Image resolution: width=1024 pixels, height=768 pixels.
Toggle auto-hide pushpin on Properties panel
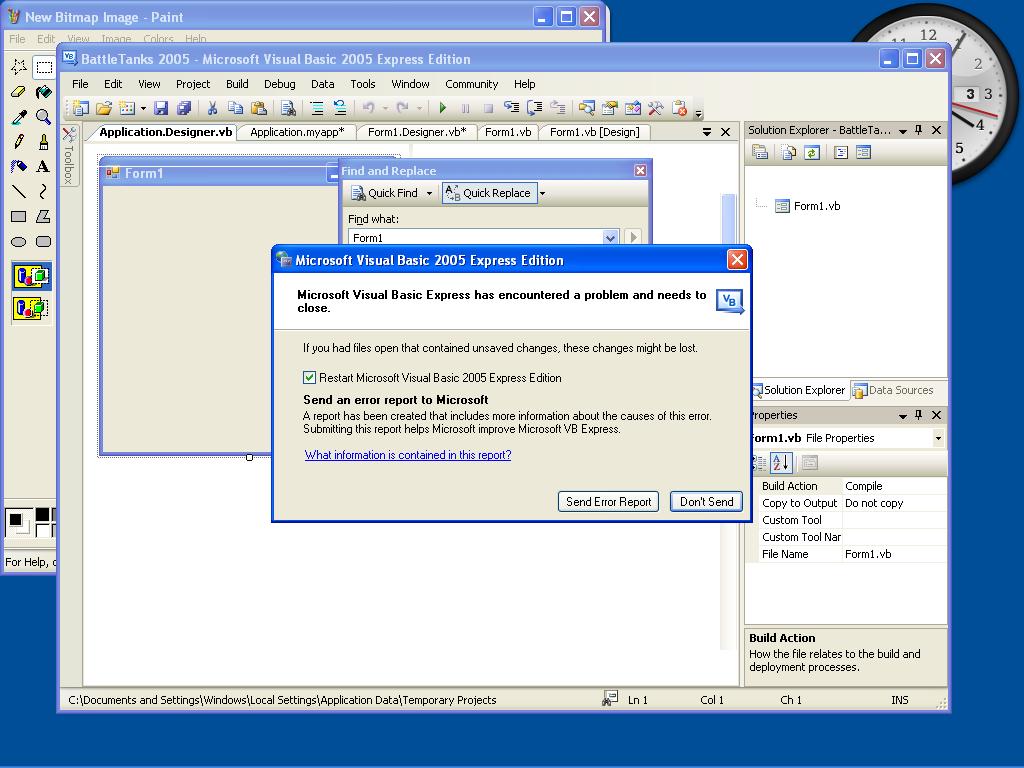(x=919, y=415)
